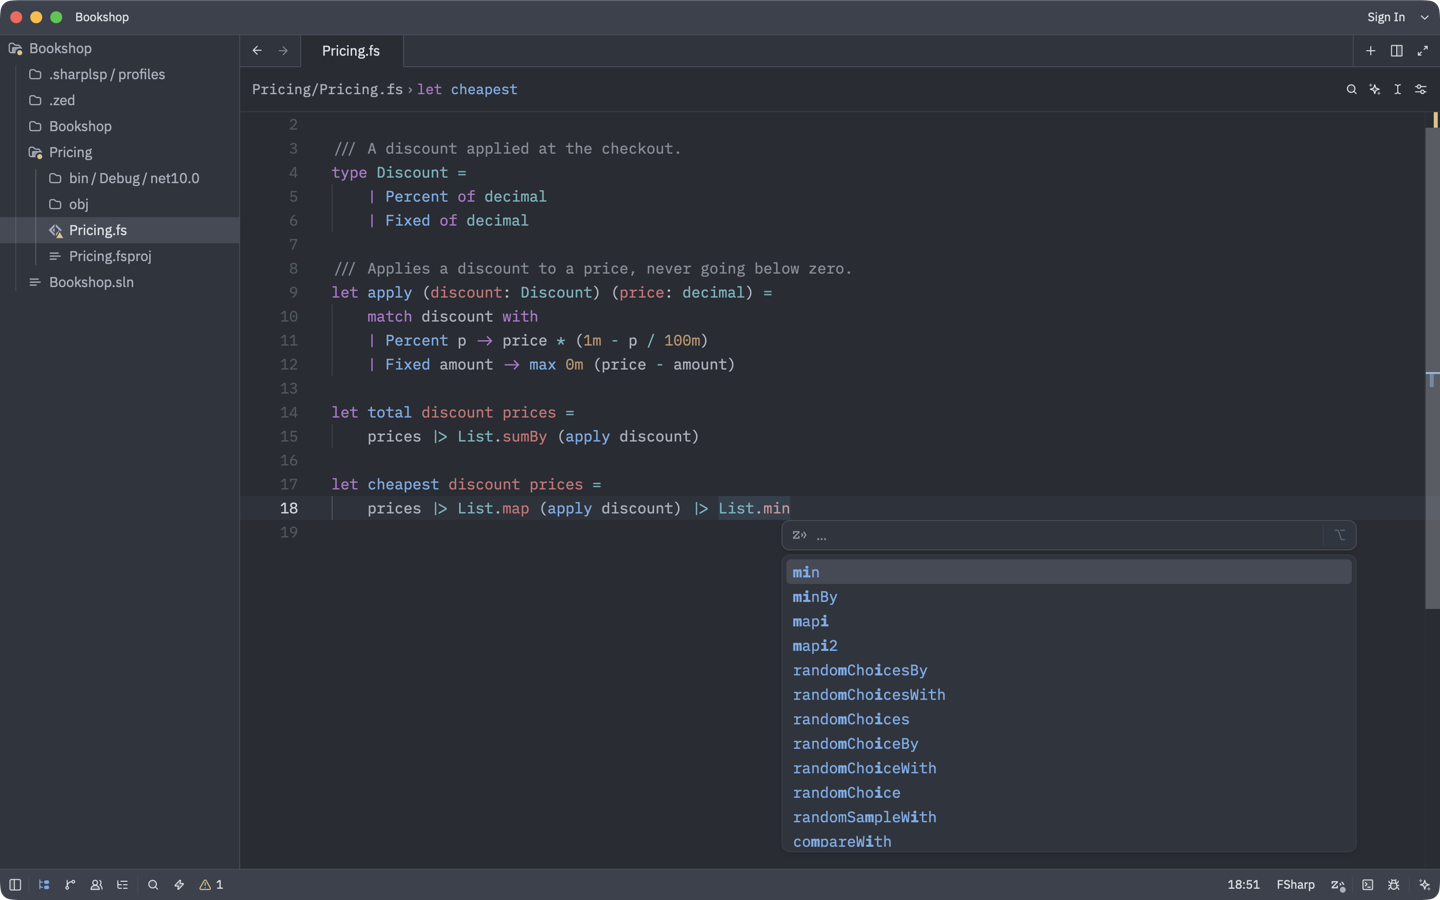
Task: Select the Pricing.fs tab
Action: click(351, 51)
